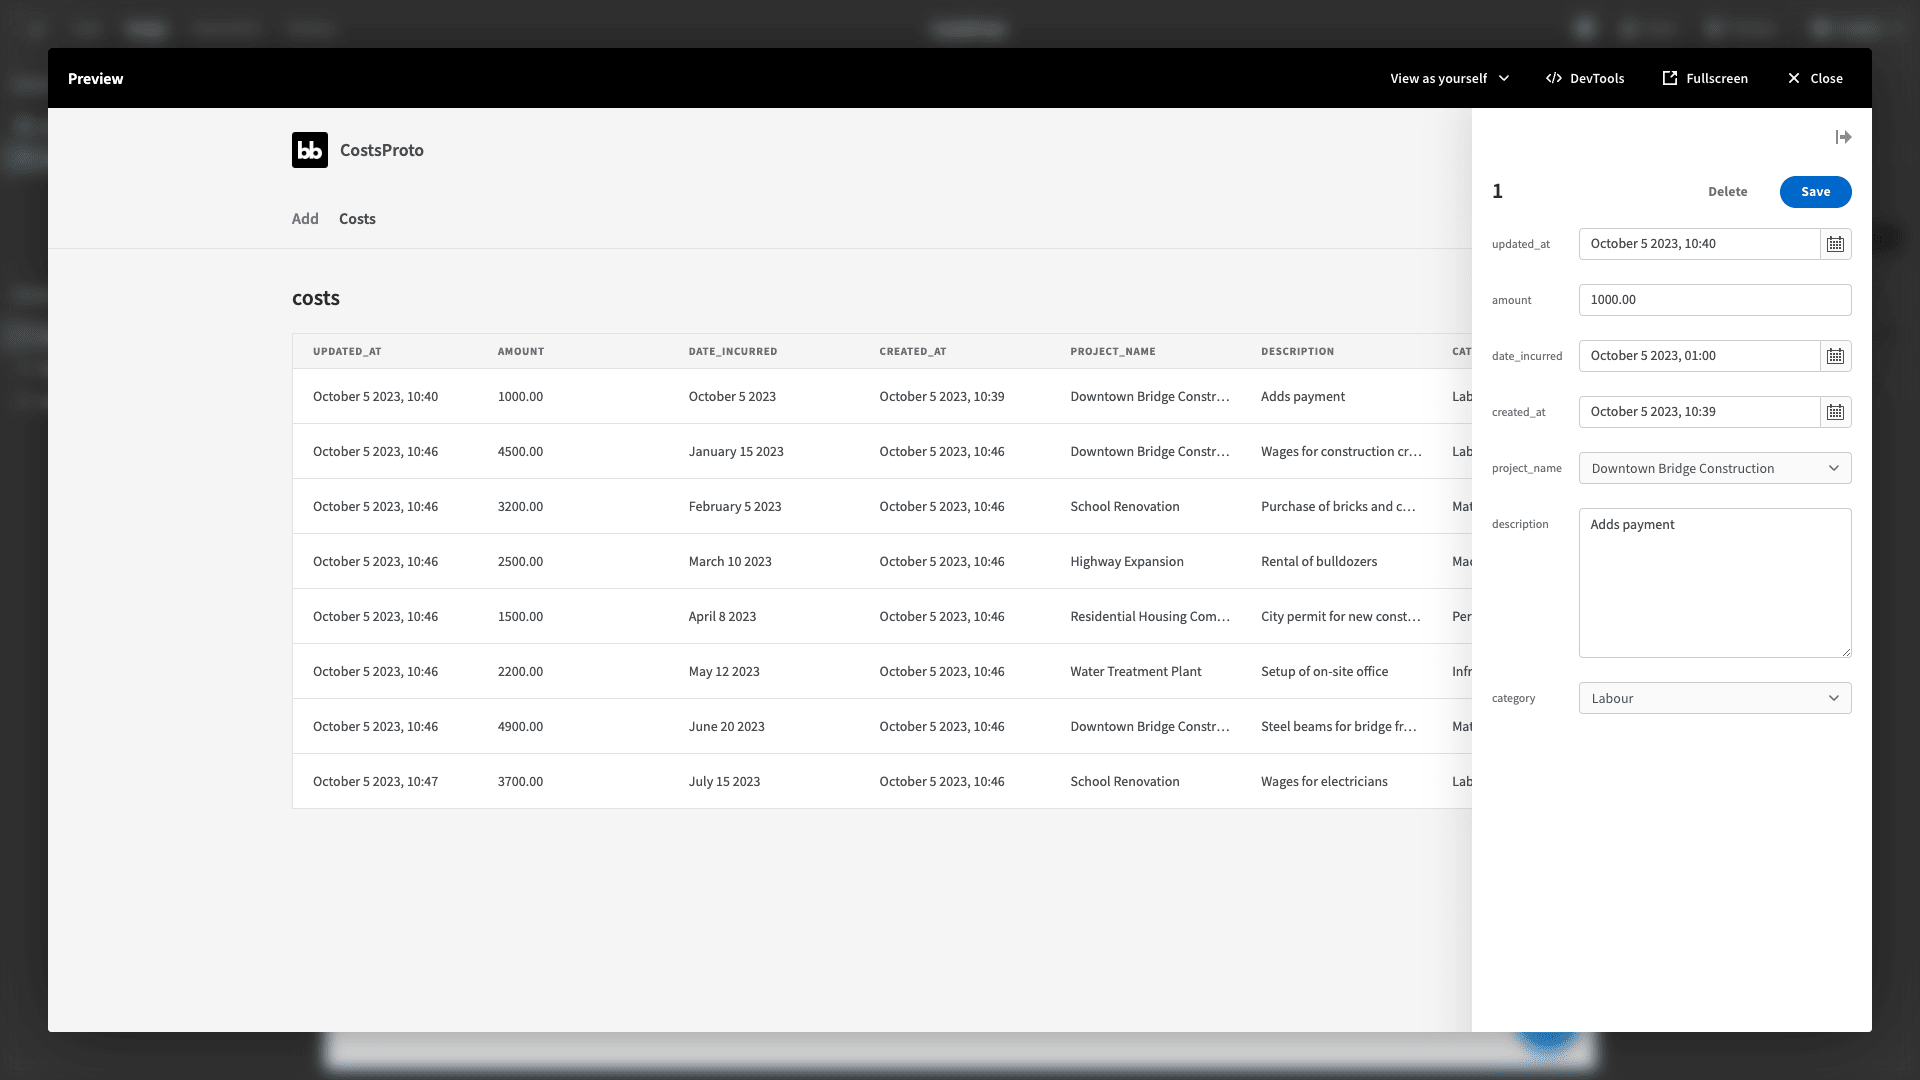Open calendar picker for date_incurred field
1920x1080 pixels.
(1835, 356)
